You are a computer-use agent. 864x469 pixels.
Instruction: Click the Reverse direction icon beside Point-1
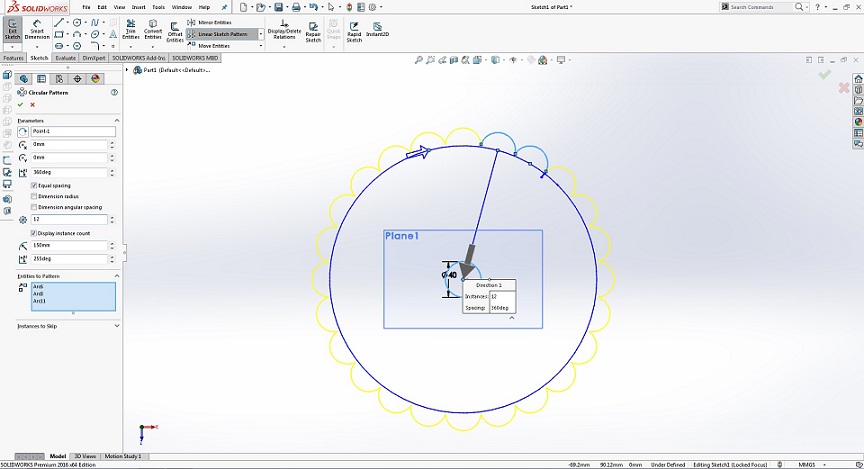23,131
